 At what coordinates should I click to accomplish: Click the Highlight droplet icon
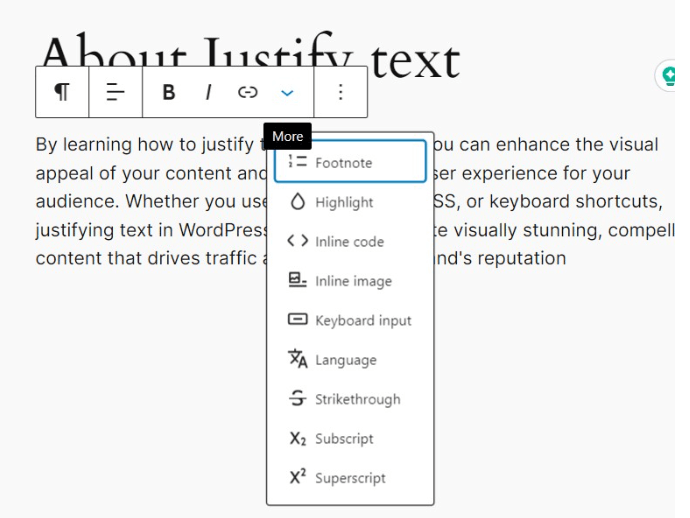point(297,202)
